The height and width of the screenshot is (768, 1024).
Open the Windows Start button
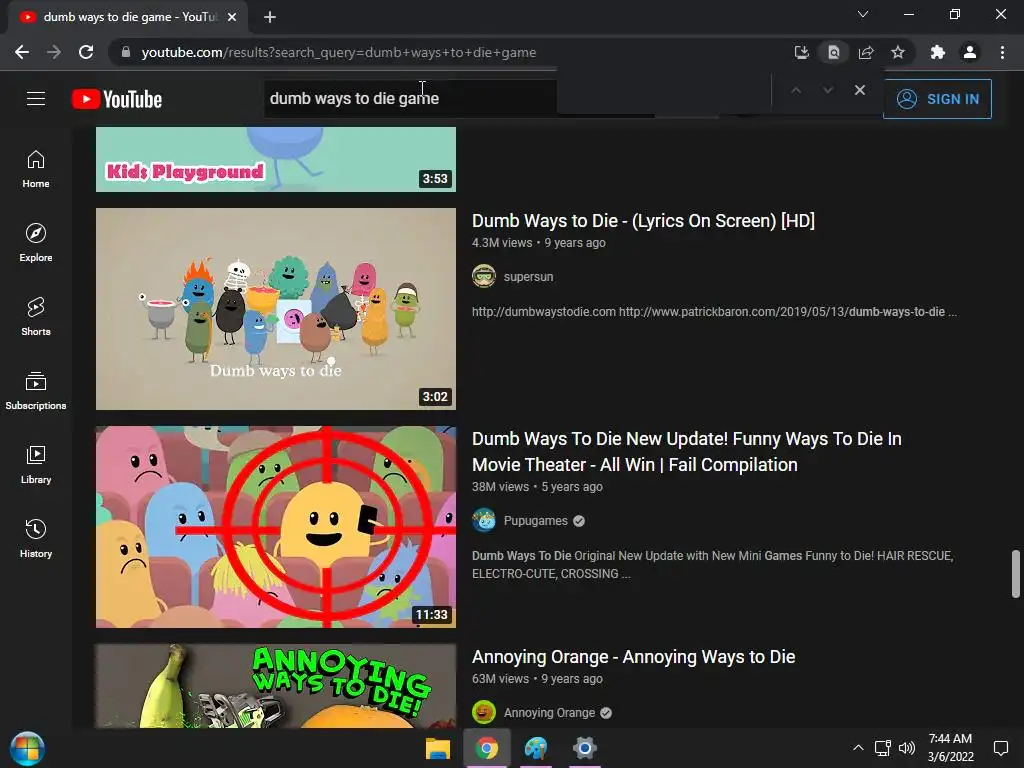[x=27, y=748]
